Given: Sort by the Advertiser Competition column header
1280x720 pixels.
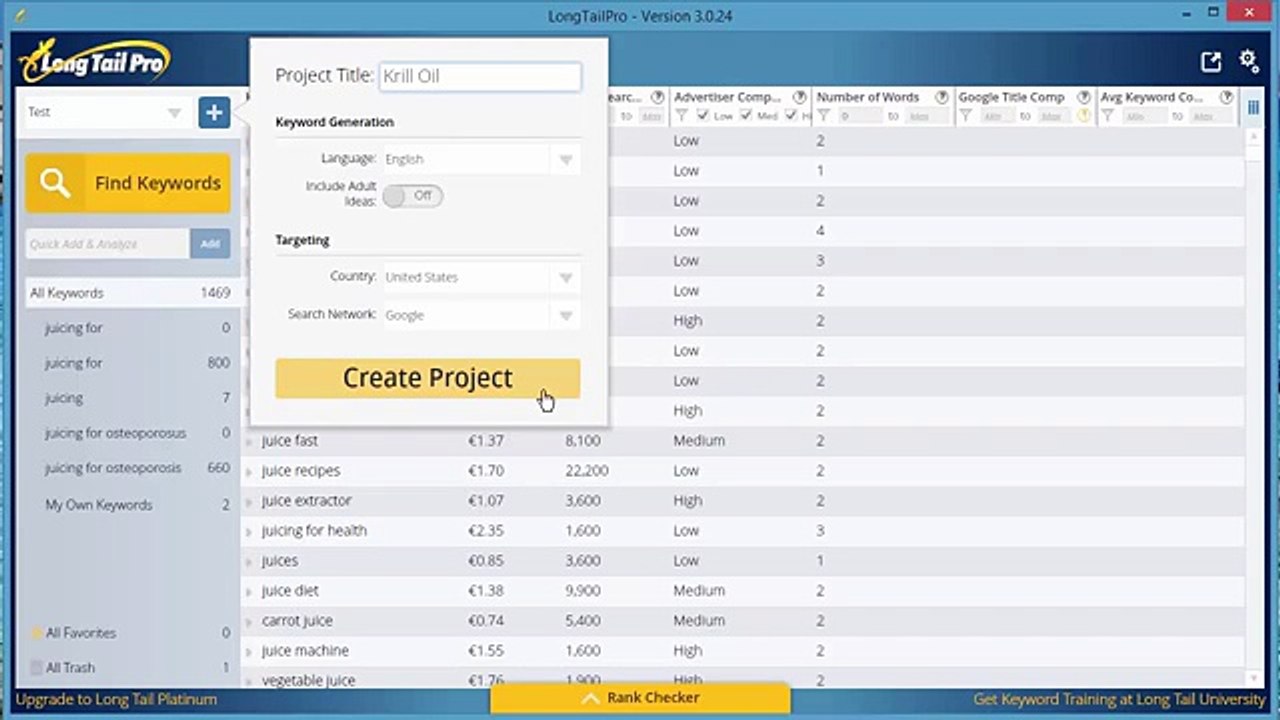Looking at the screenshot, I should point(728,97).
